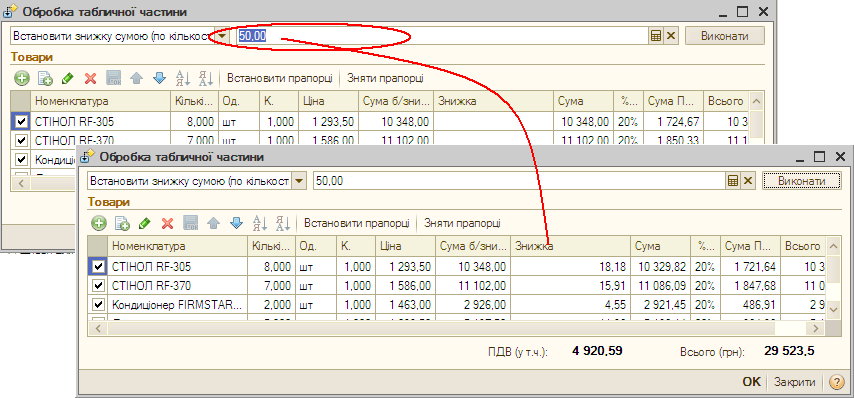Click vertical scrollbar down arrow in front window
Image resolution: width=854 pixels, height=398 pixels.
click(833, 309)
